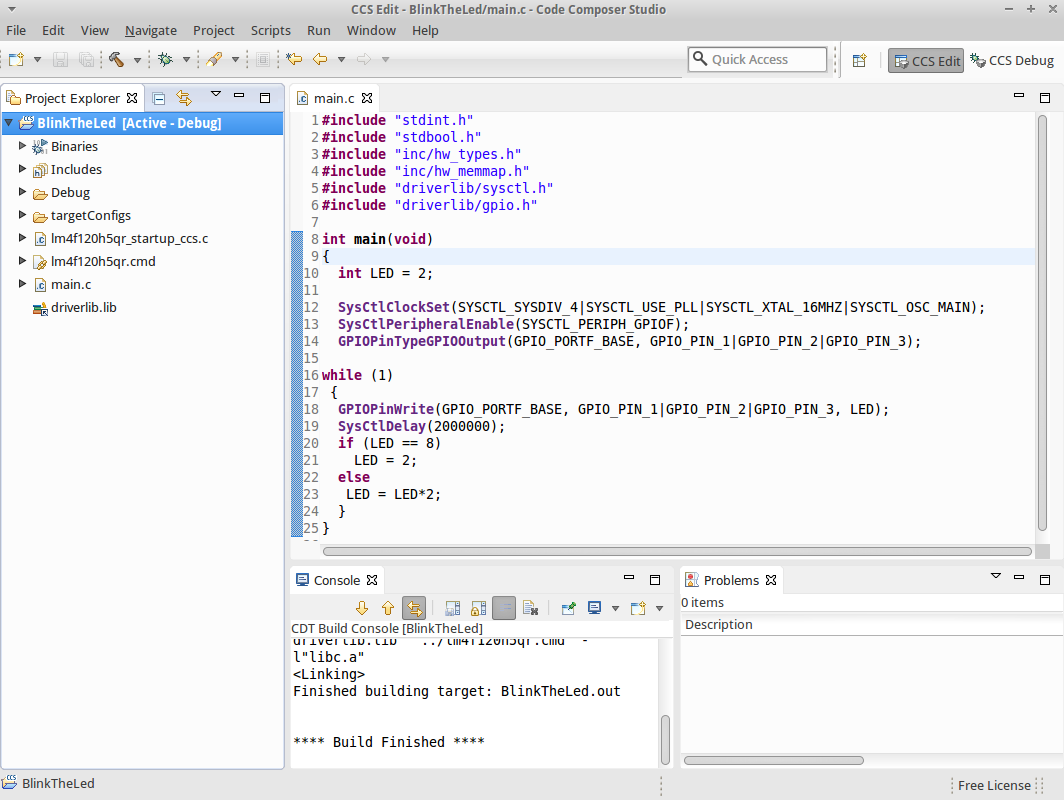
Task: Toggle Show Error Context button in Console
Action: point(414,608)
